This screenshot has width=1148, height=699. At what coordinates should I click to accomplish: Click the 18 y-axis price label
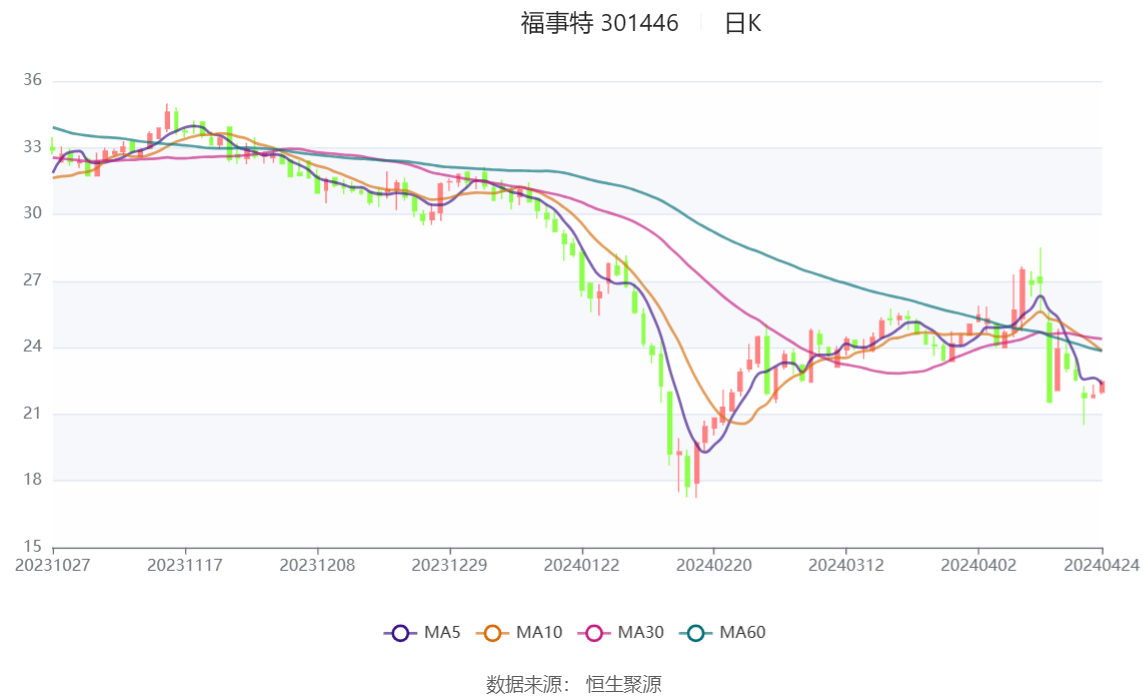click(32, 480)
